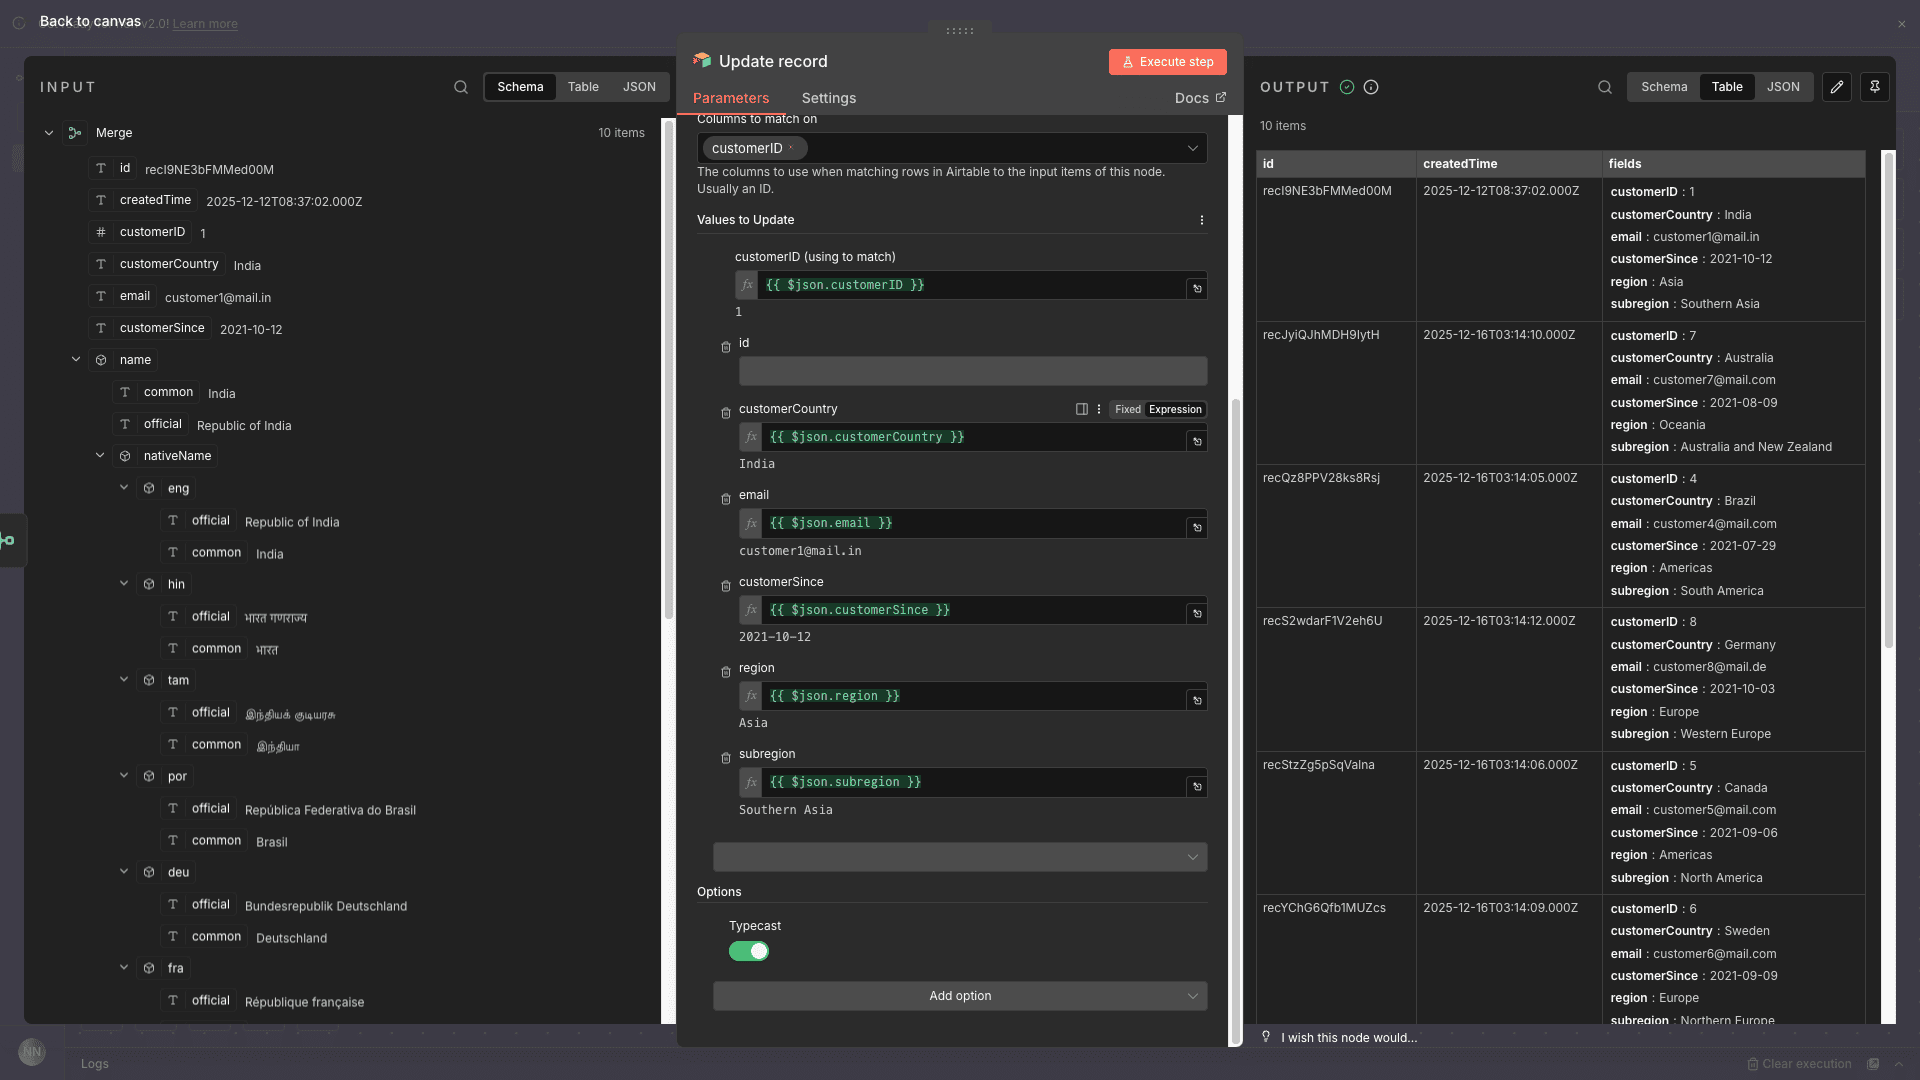Click the drag handle dots above Update record

[960, 31]
